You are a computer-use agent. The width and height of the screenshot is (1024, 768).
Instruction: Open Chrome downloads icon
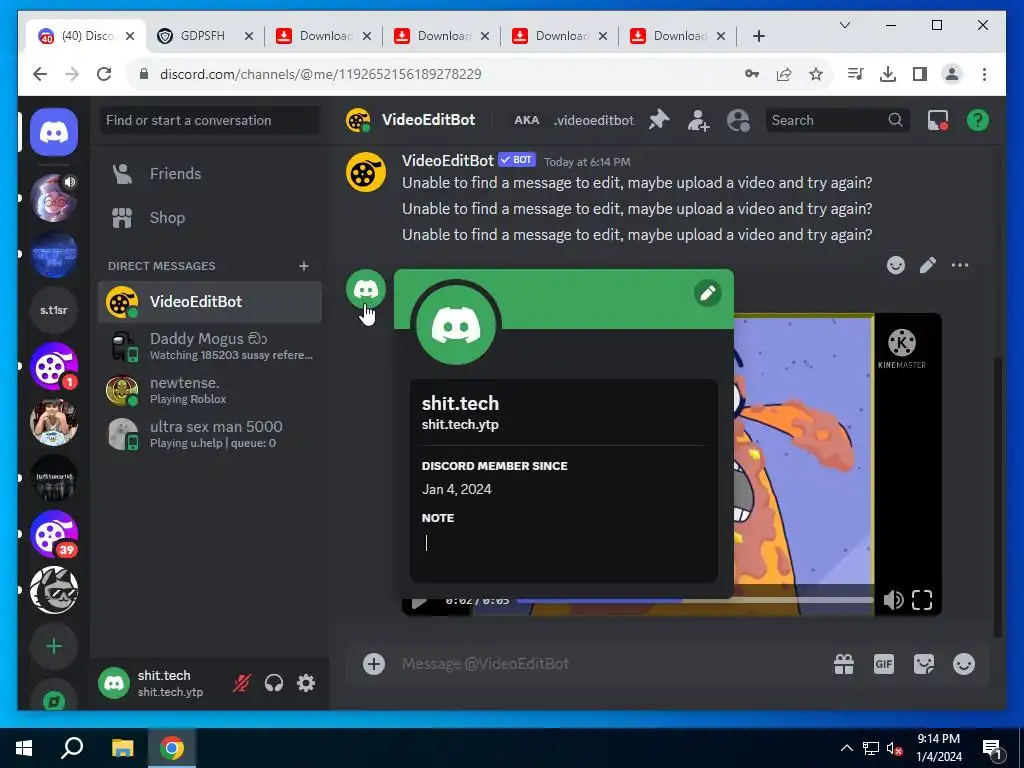pyautogui.click(x=888, y=74)
